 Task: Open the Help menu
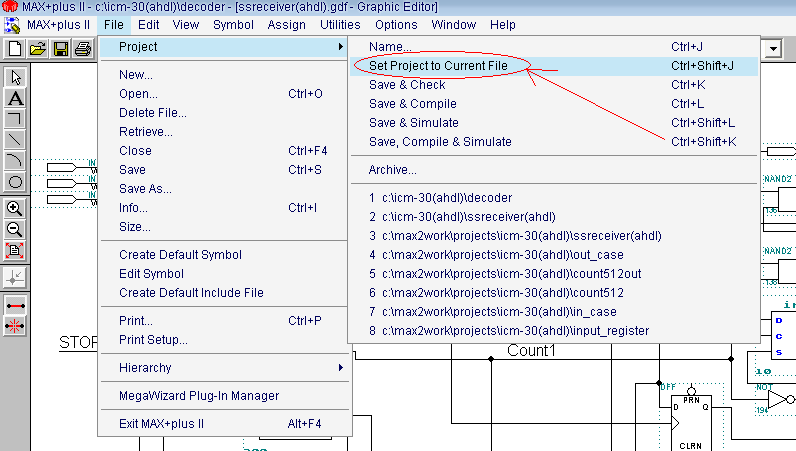point(503,25)
